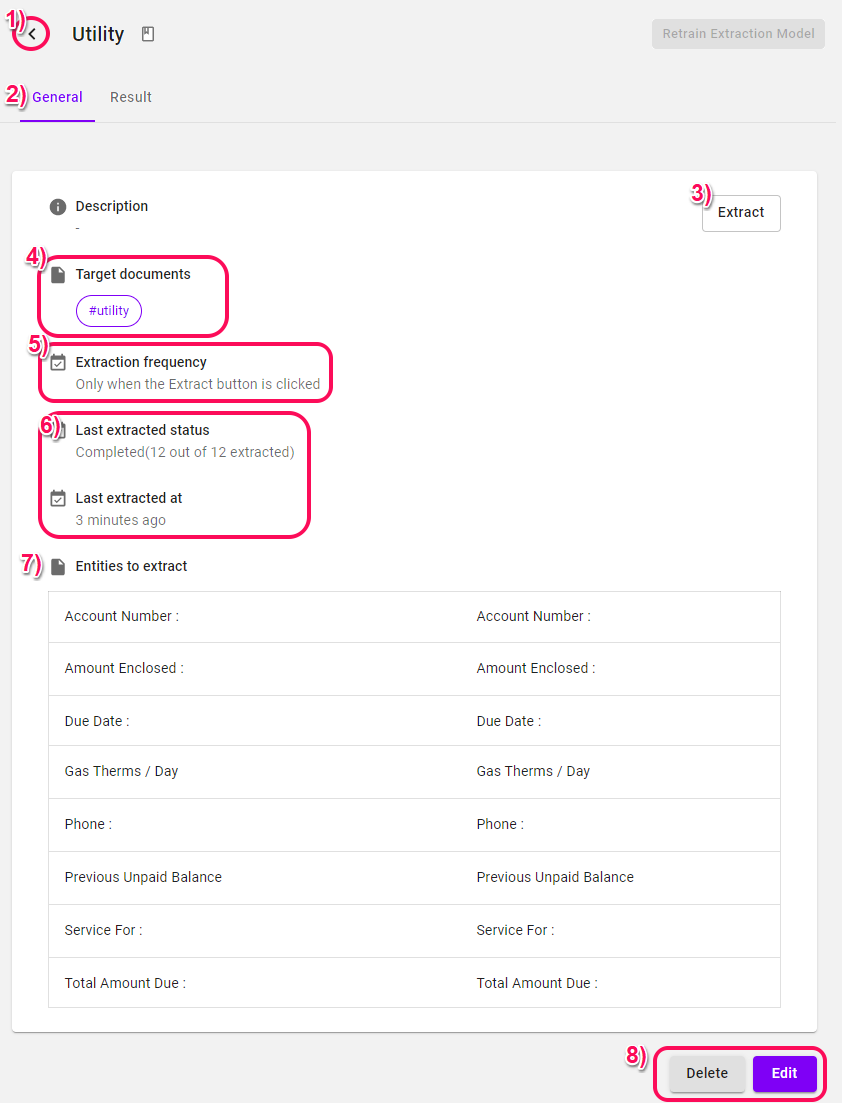This screenshot has width=842, height=1103.
Task: Click the back arrow icon
Action: [x=32, y=34]
